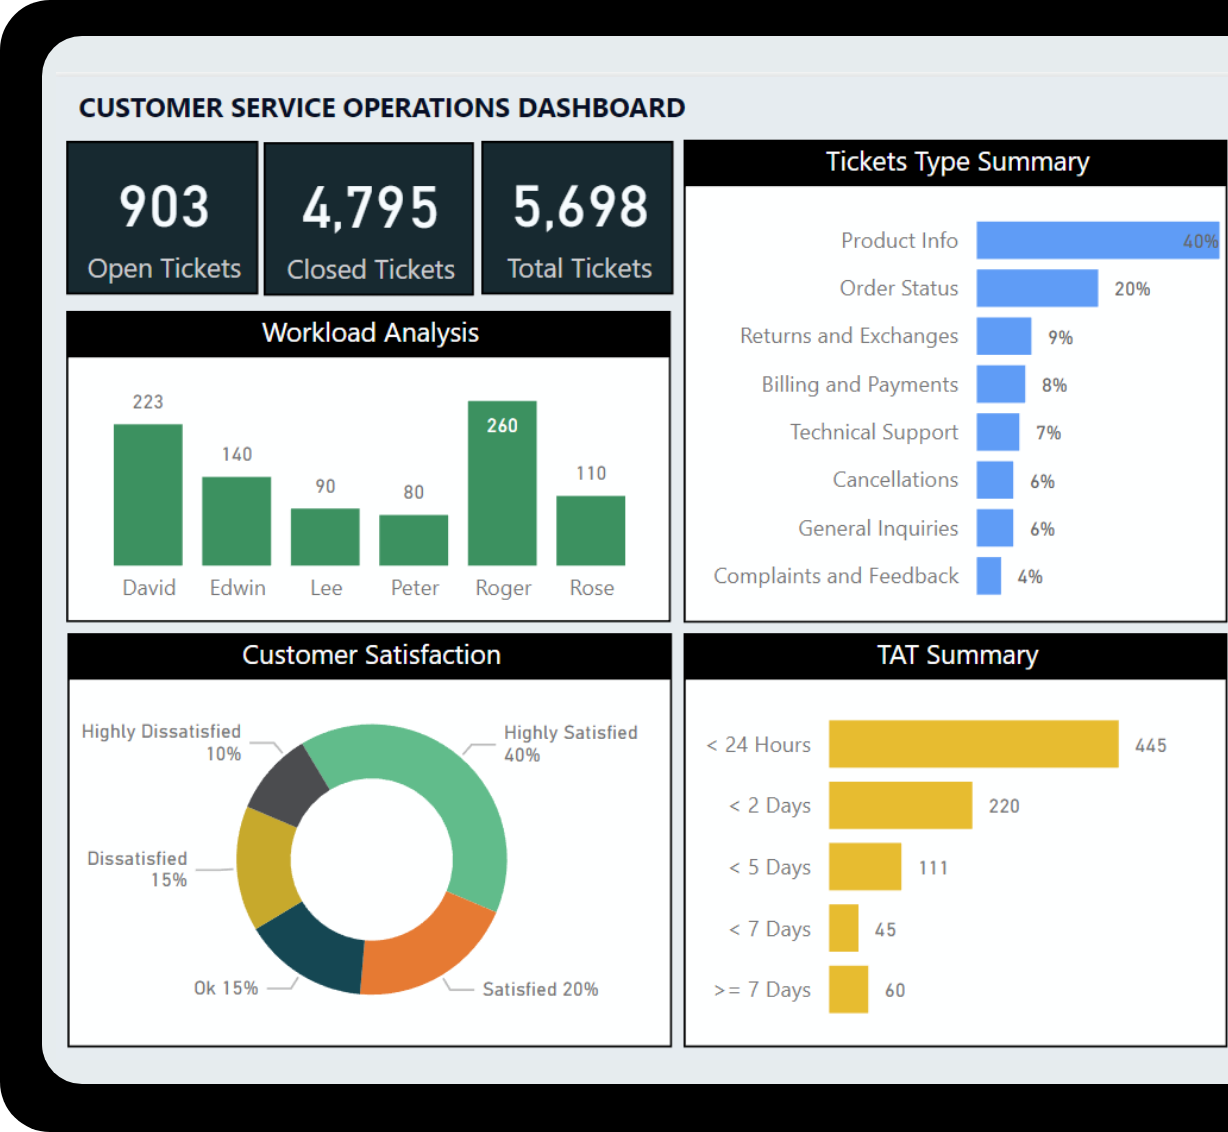Click the 903 Open Tickets card

162,218
